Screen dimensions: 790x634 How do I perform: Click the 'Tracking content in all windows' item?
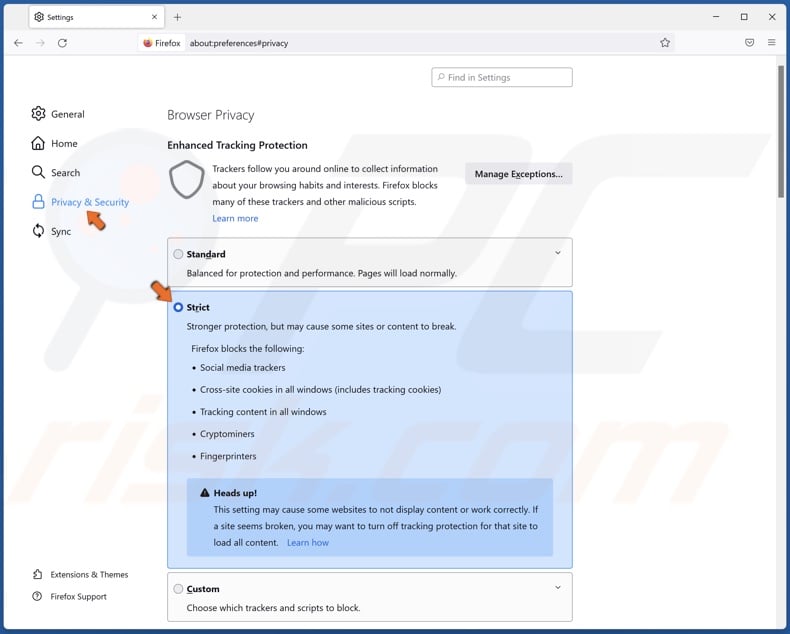point(263,412)
